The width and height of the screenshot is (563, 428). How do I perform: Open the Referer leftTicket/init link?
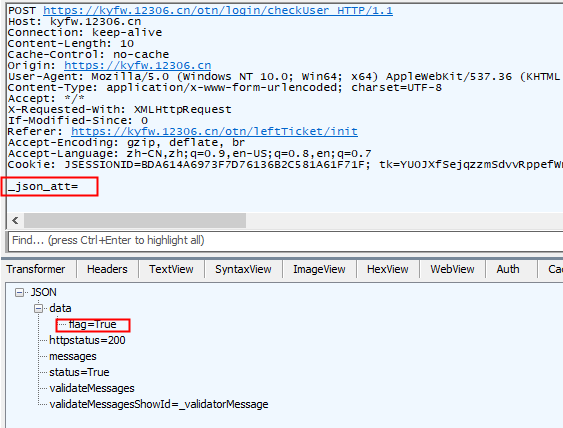(x=214, y=131)
